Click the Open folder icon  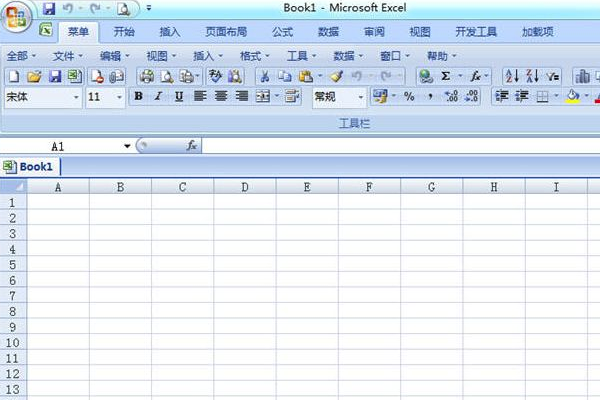click(x=34, y=76)
